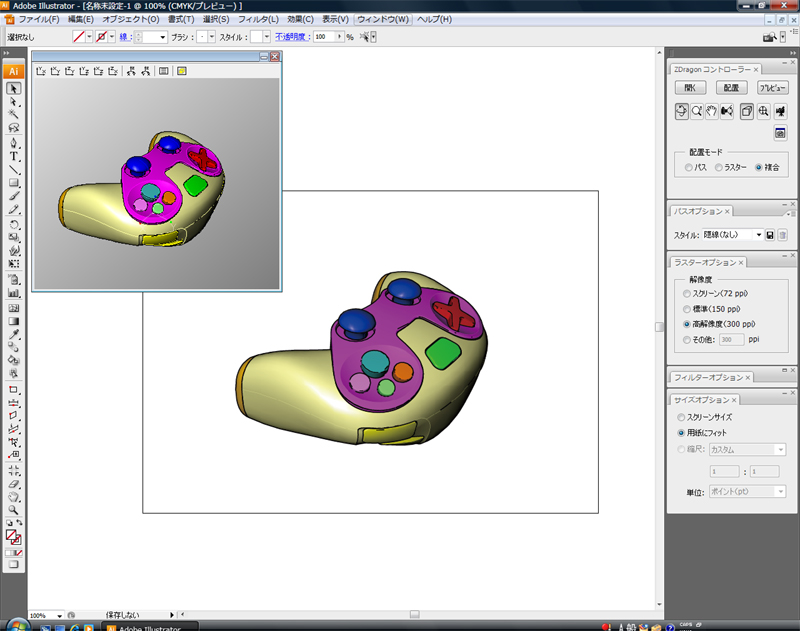Select the Pen tool in the toolbox
Image resolution: width=800 pixels, height=631 pixels.
[x=14, y=143]
